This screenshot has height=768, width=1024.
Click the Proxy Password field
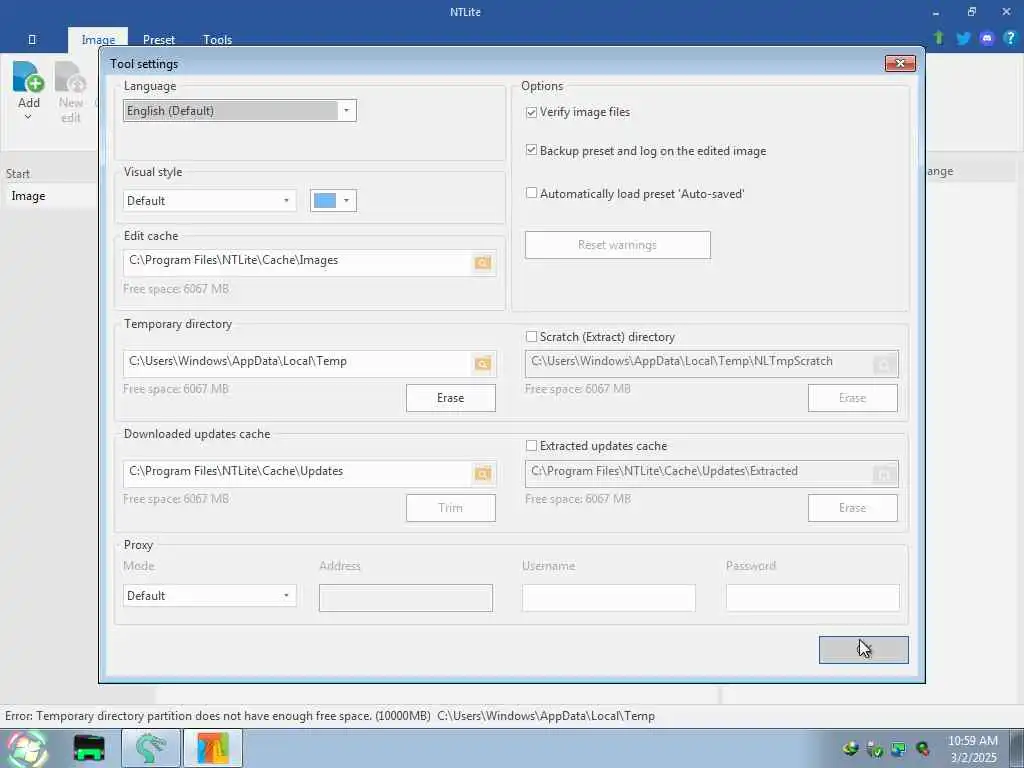(812, 598)
